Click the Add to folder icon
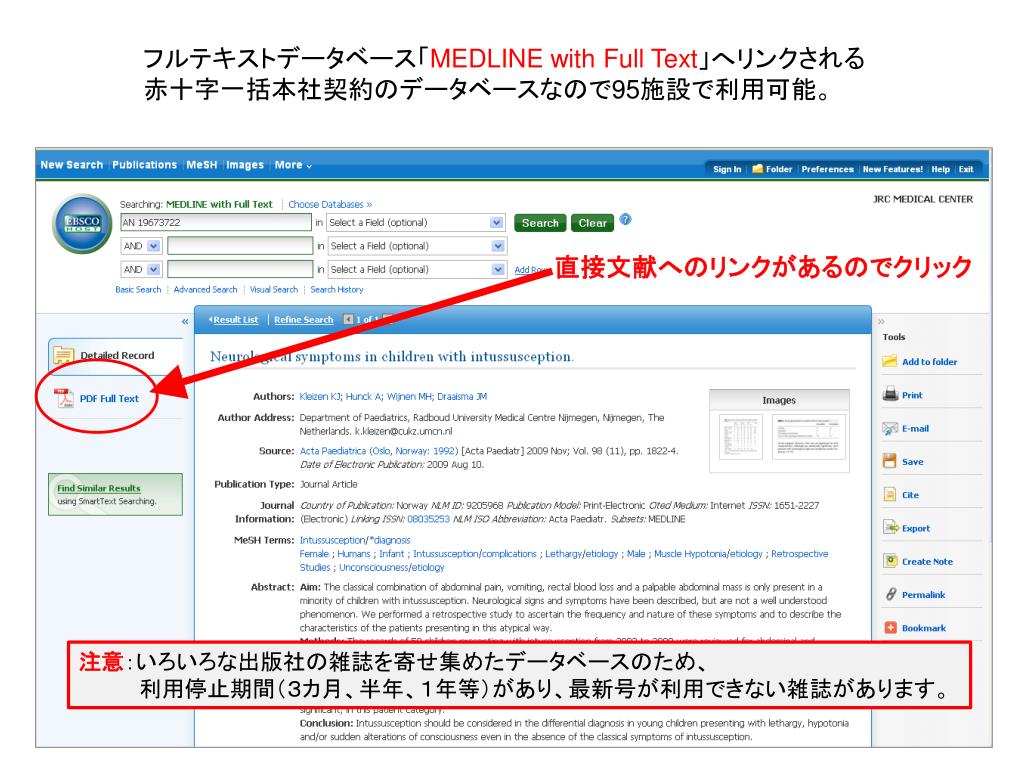Viewport: 1024px width, 768px height. (x=889, y=361)
